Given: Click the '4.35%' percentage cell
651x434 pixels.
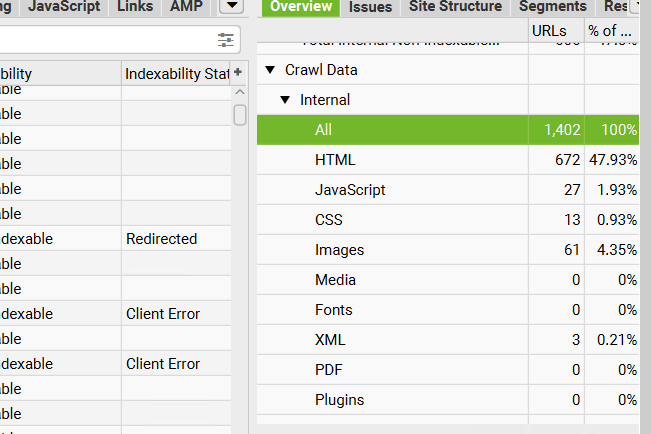Looking at the screenshot, I should tap(612, 250).
